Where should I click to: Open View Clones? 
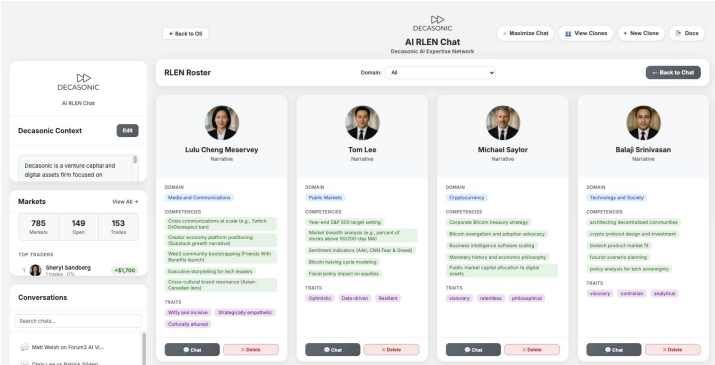tap(586, 33)
